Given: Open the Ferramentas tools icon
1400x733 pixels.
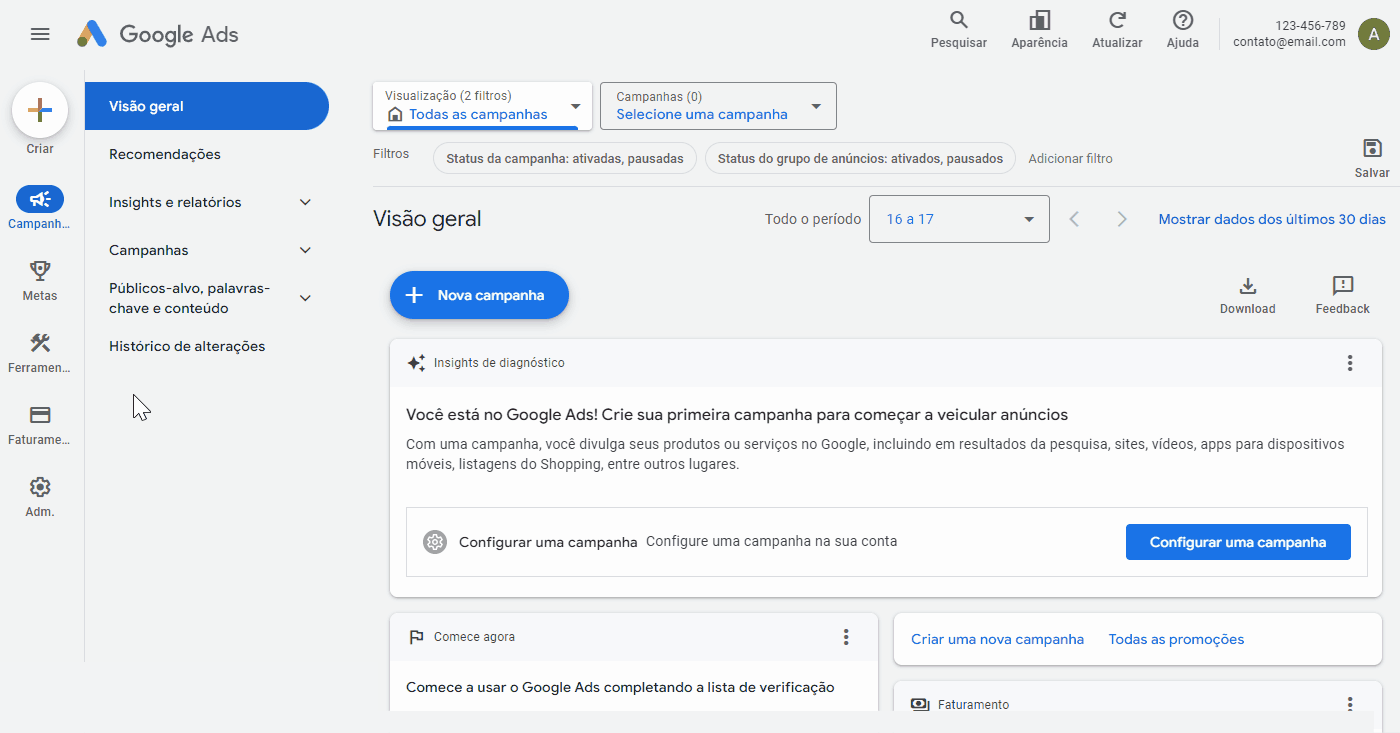Looking at the screenshot, I should pyautogui.click(x=40, y=343).
